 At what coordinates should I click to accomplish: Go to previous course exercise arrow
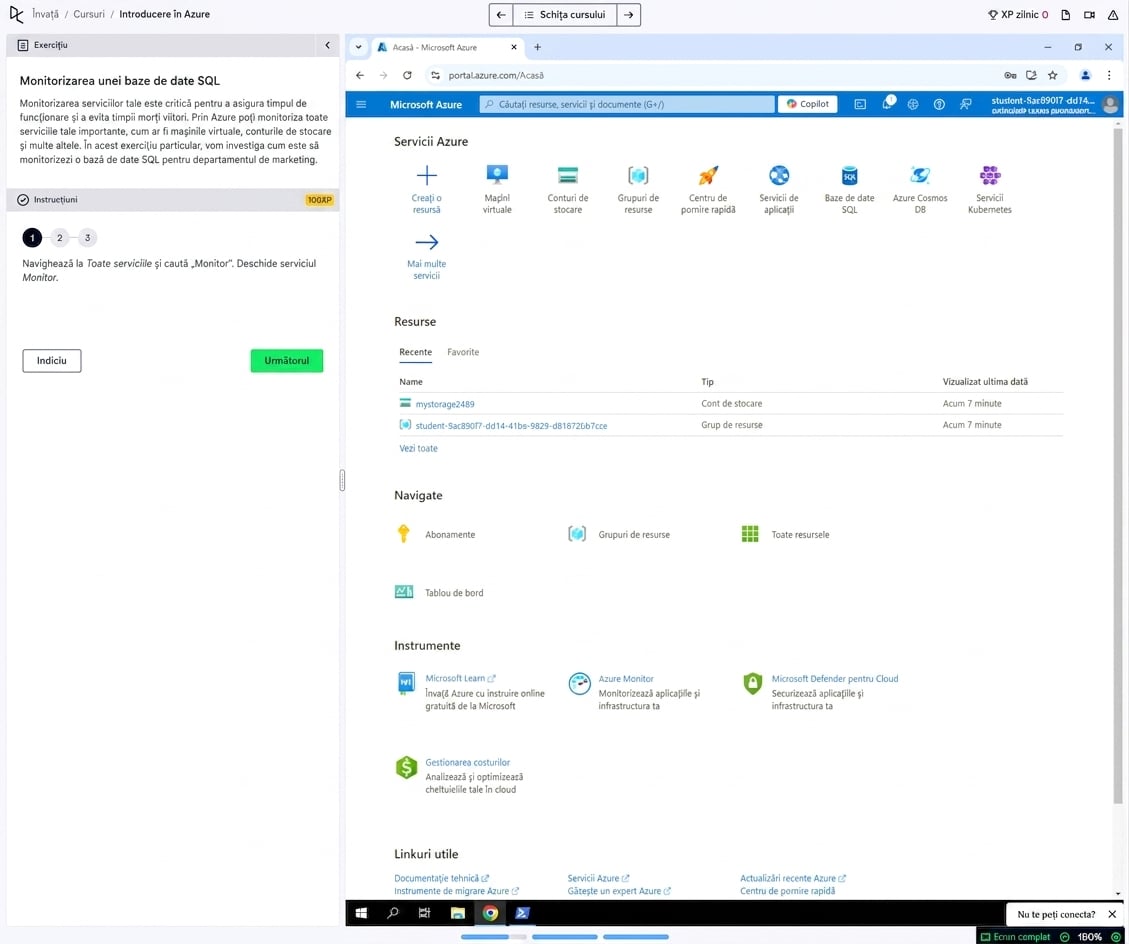(501, 14)
